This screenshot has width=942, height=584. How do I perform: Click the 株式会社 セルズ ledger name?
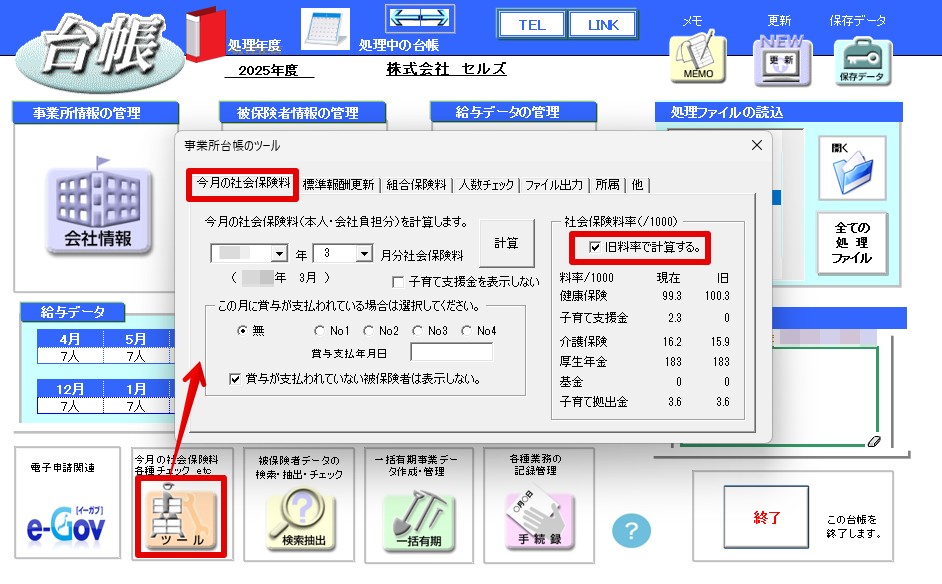(446, 68)
